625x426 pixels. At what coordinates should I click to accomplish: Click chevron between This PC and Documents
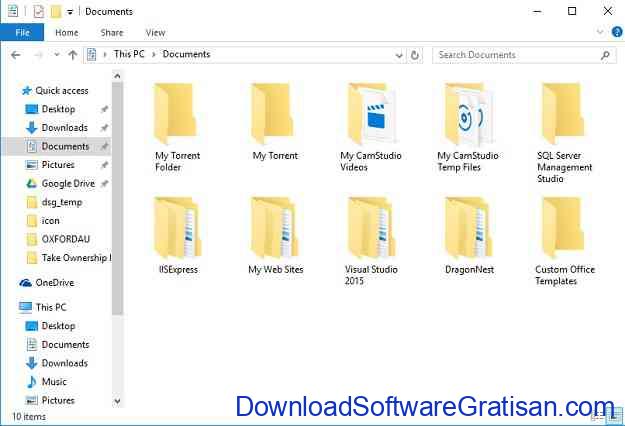tap(154, 55)
